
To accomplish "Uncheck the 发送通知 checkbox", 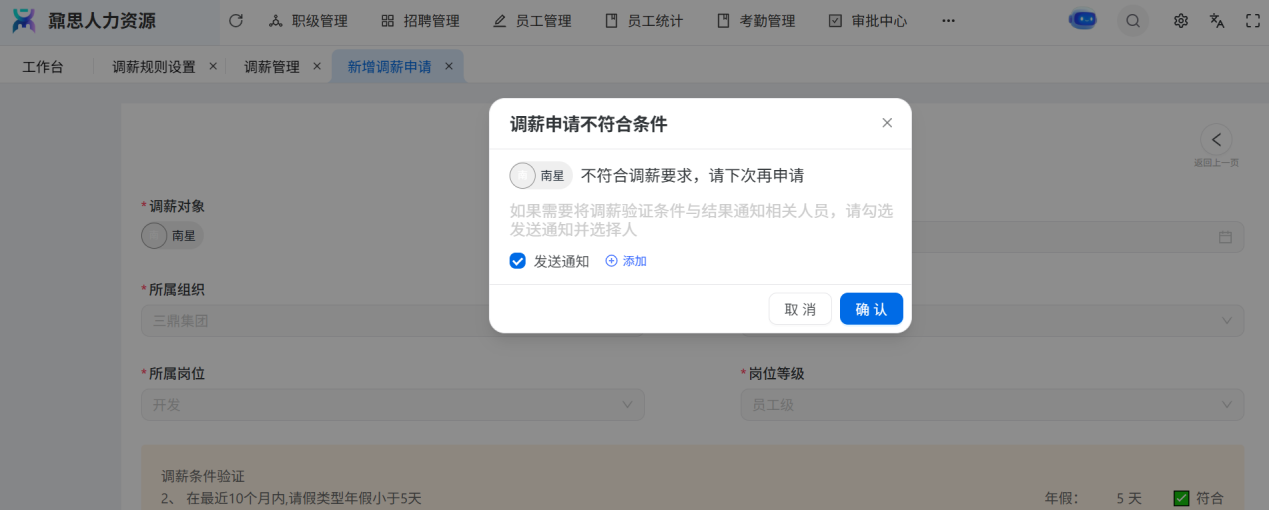I will tap(517, 261).
